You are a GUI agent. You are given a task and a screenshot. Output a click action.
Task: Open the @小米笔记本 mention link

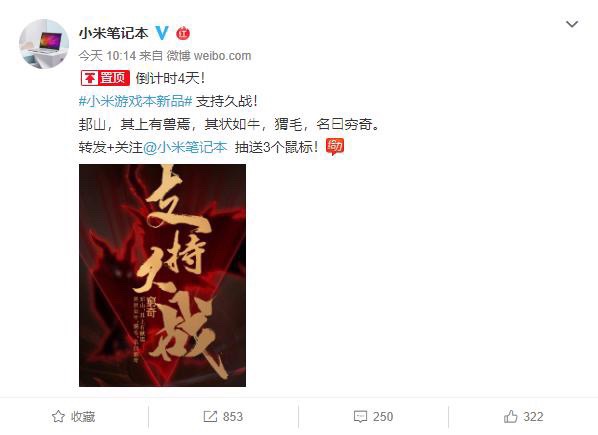[185, 147]
